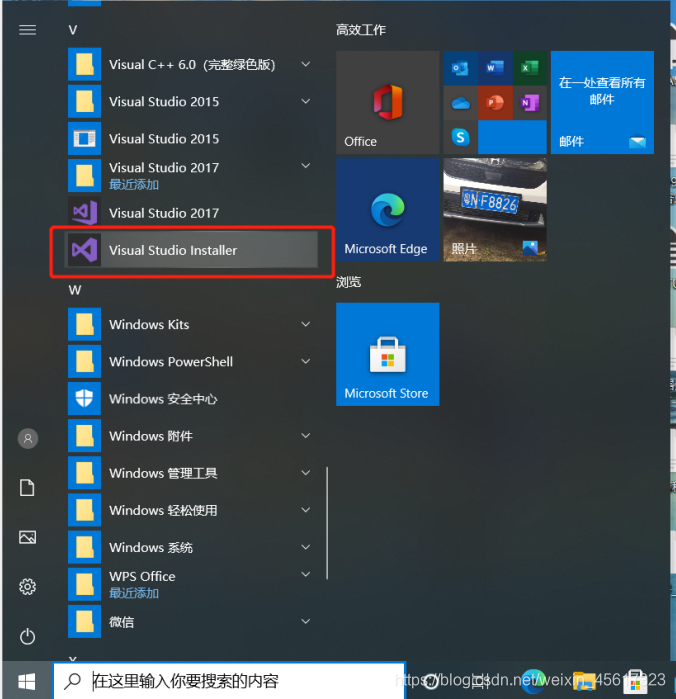Open the Visual Studio 2017 app entry

(191, 213)
